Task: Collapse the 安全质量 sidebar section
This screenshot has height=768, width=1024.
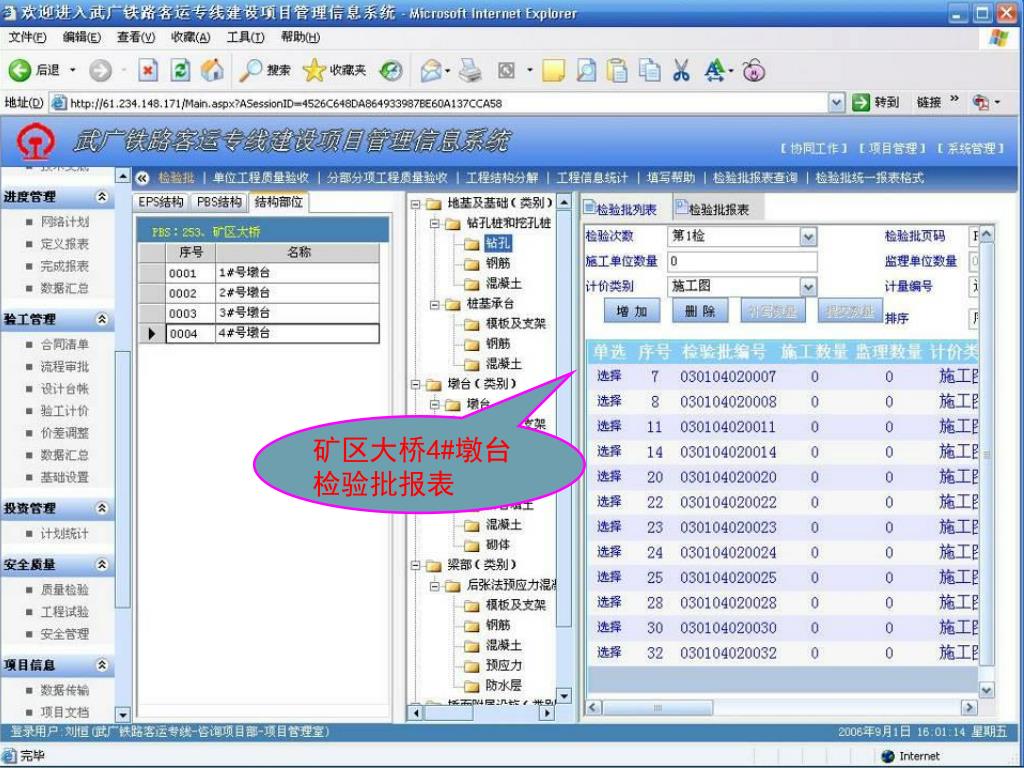Action: point(102,564)
